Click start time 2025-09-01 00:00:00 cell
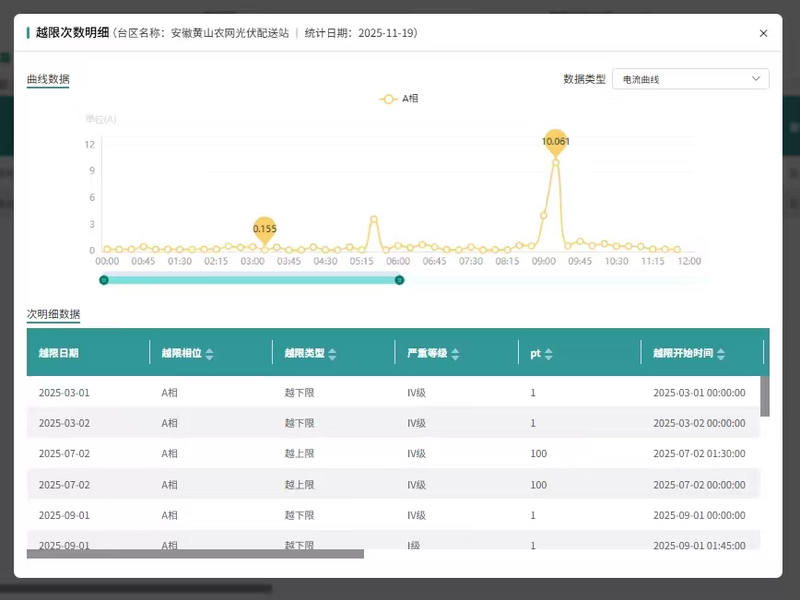800x600 pixels. point(699,515)
